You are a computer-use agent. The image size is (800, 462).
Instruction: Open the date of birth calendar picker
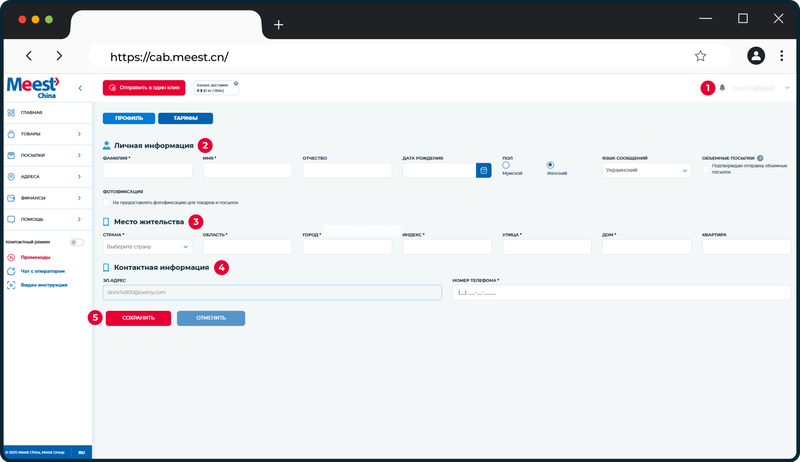tap(484, 170)
